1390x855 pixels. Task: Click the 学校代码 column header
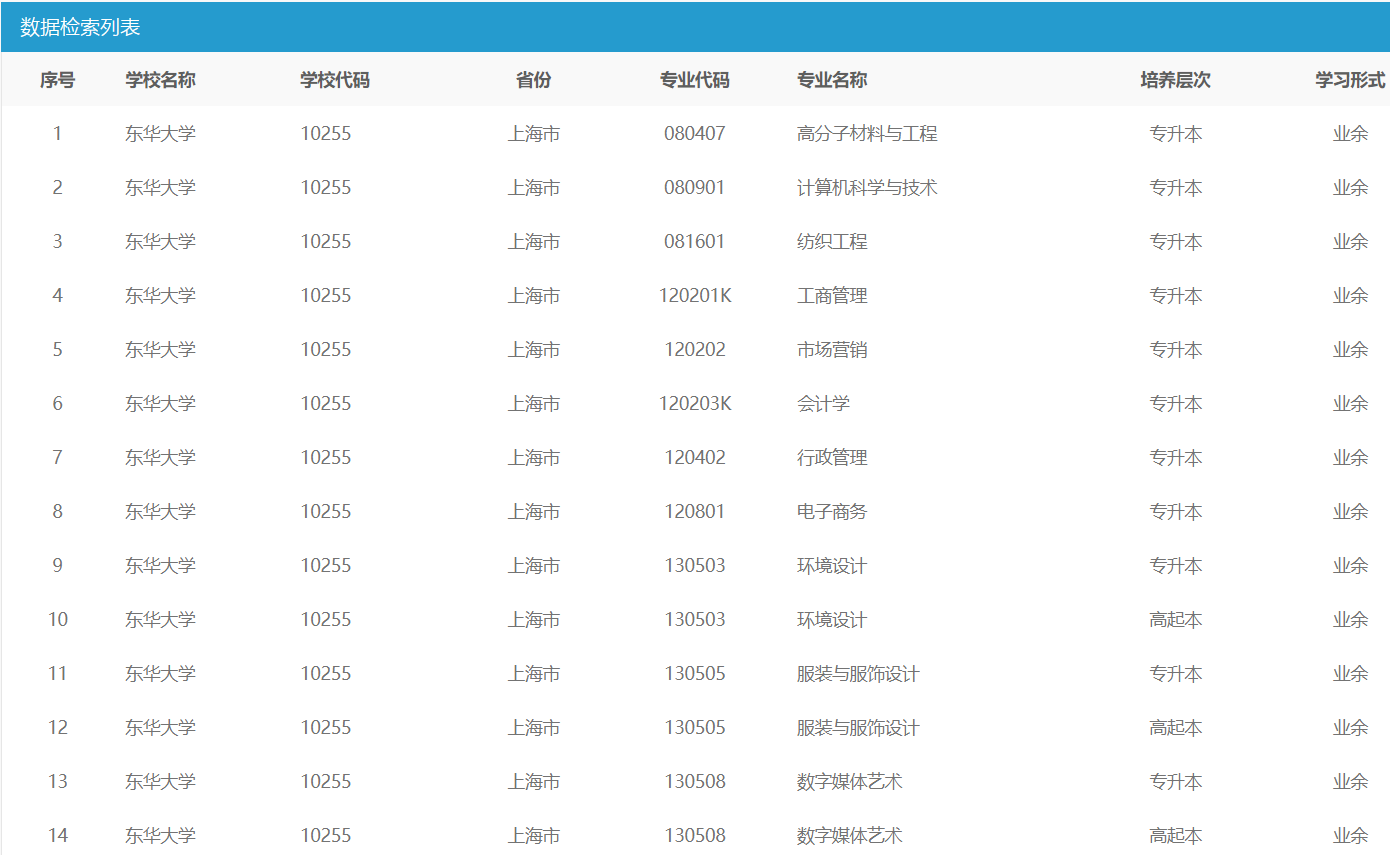tap(335, 80)
